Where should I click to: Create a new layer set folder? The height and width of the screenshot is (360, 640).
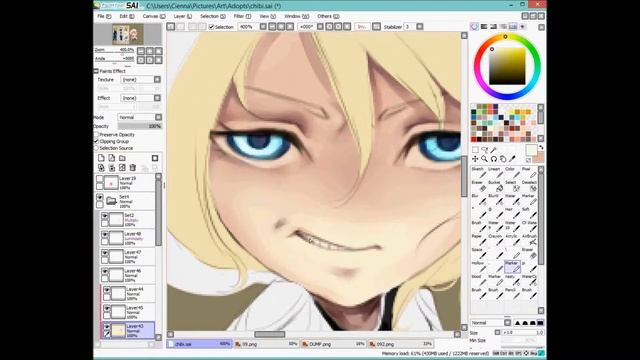[x=122, y=158]
